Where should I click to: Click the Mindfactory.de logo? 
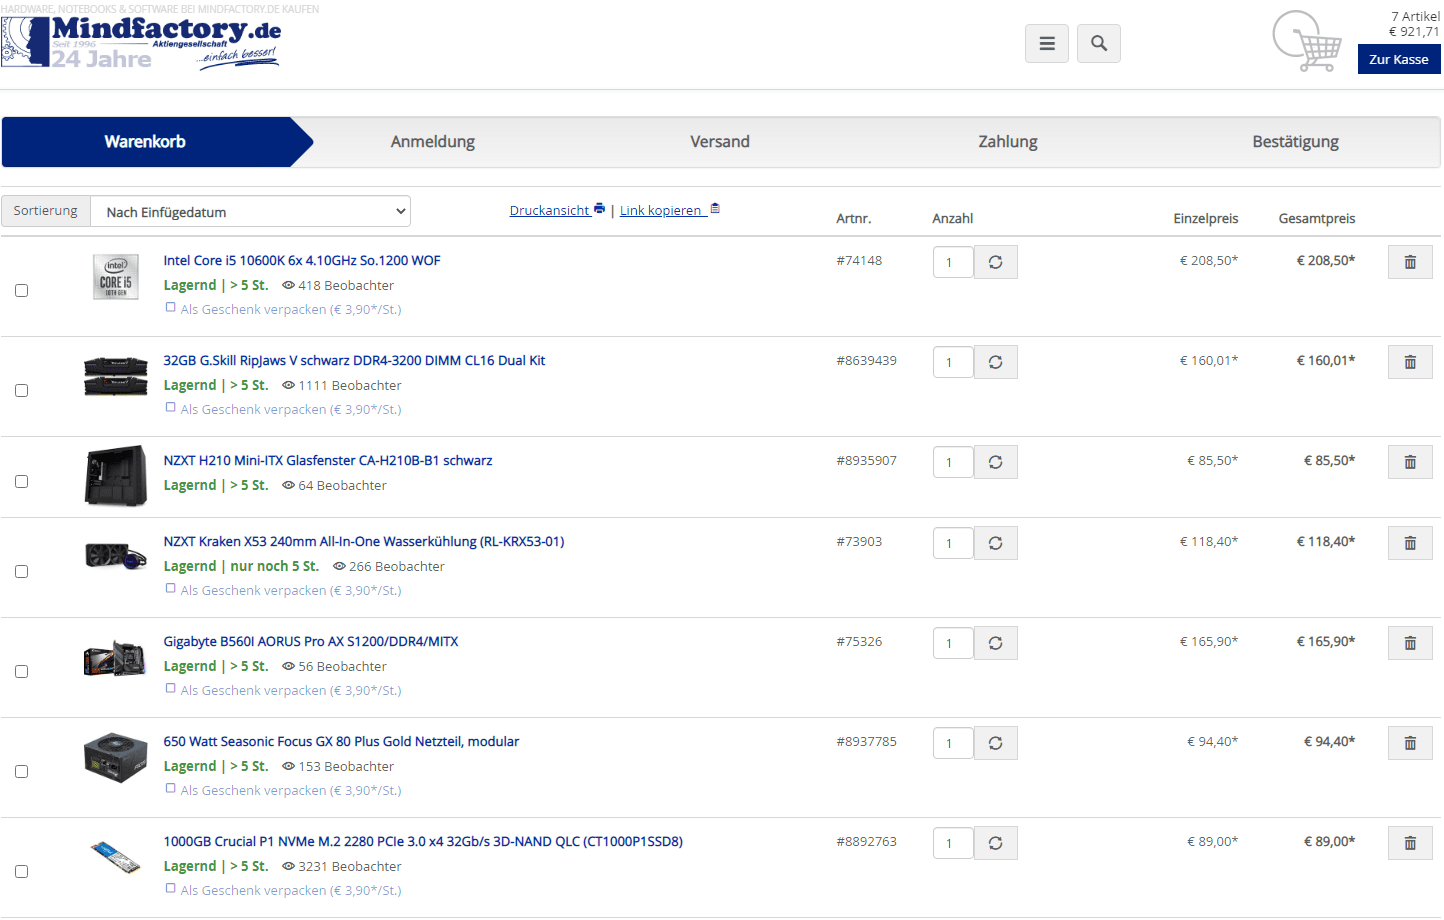[x=141, y=42]
